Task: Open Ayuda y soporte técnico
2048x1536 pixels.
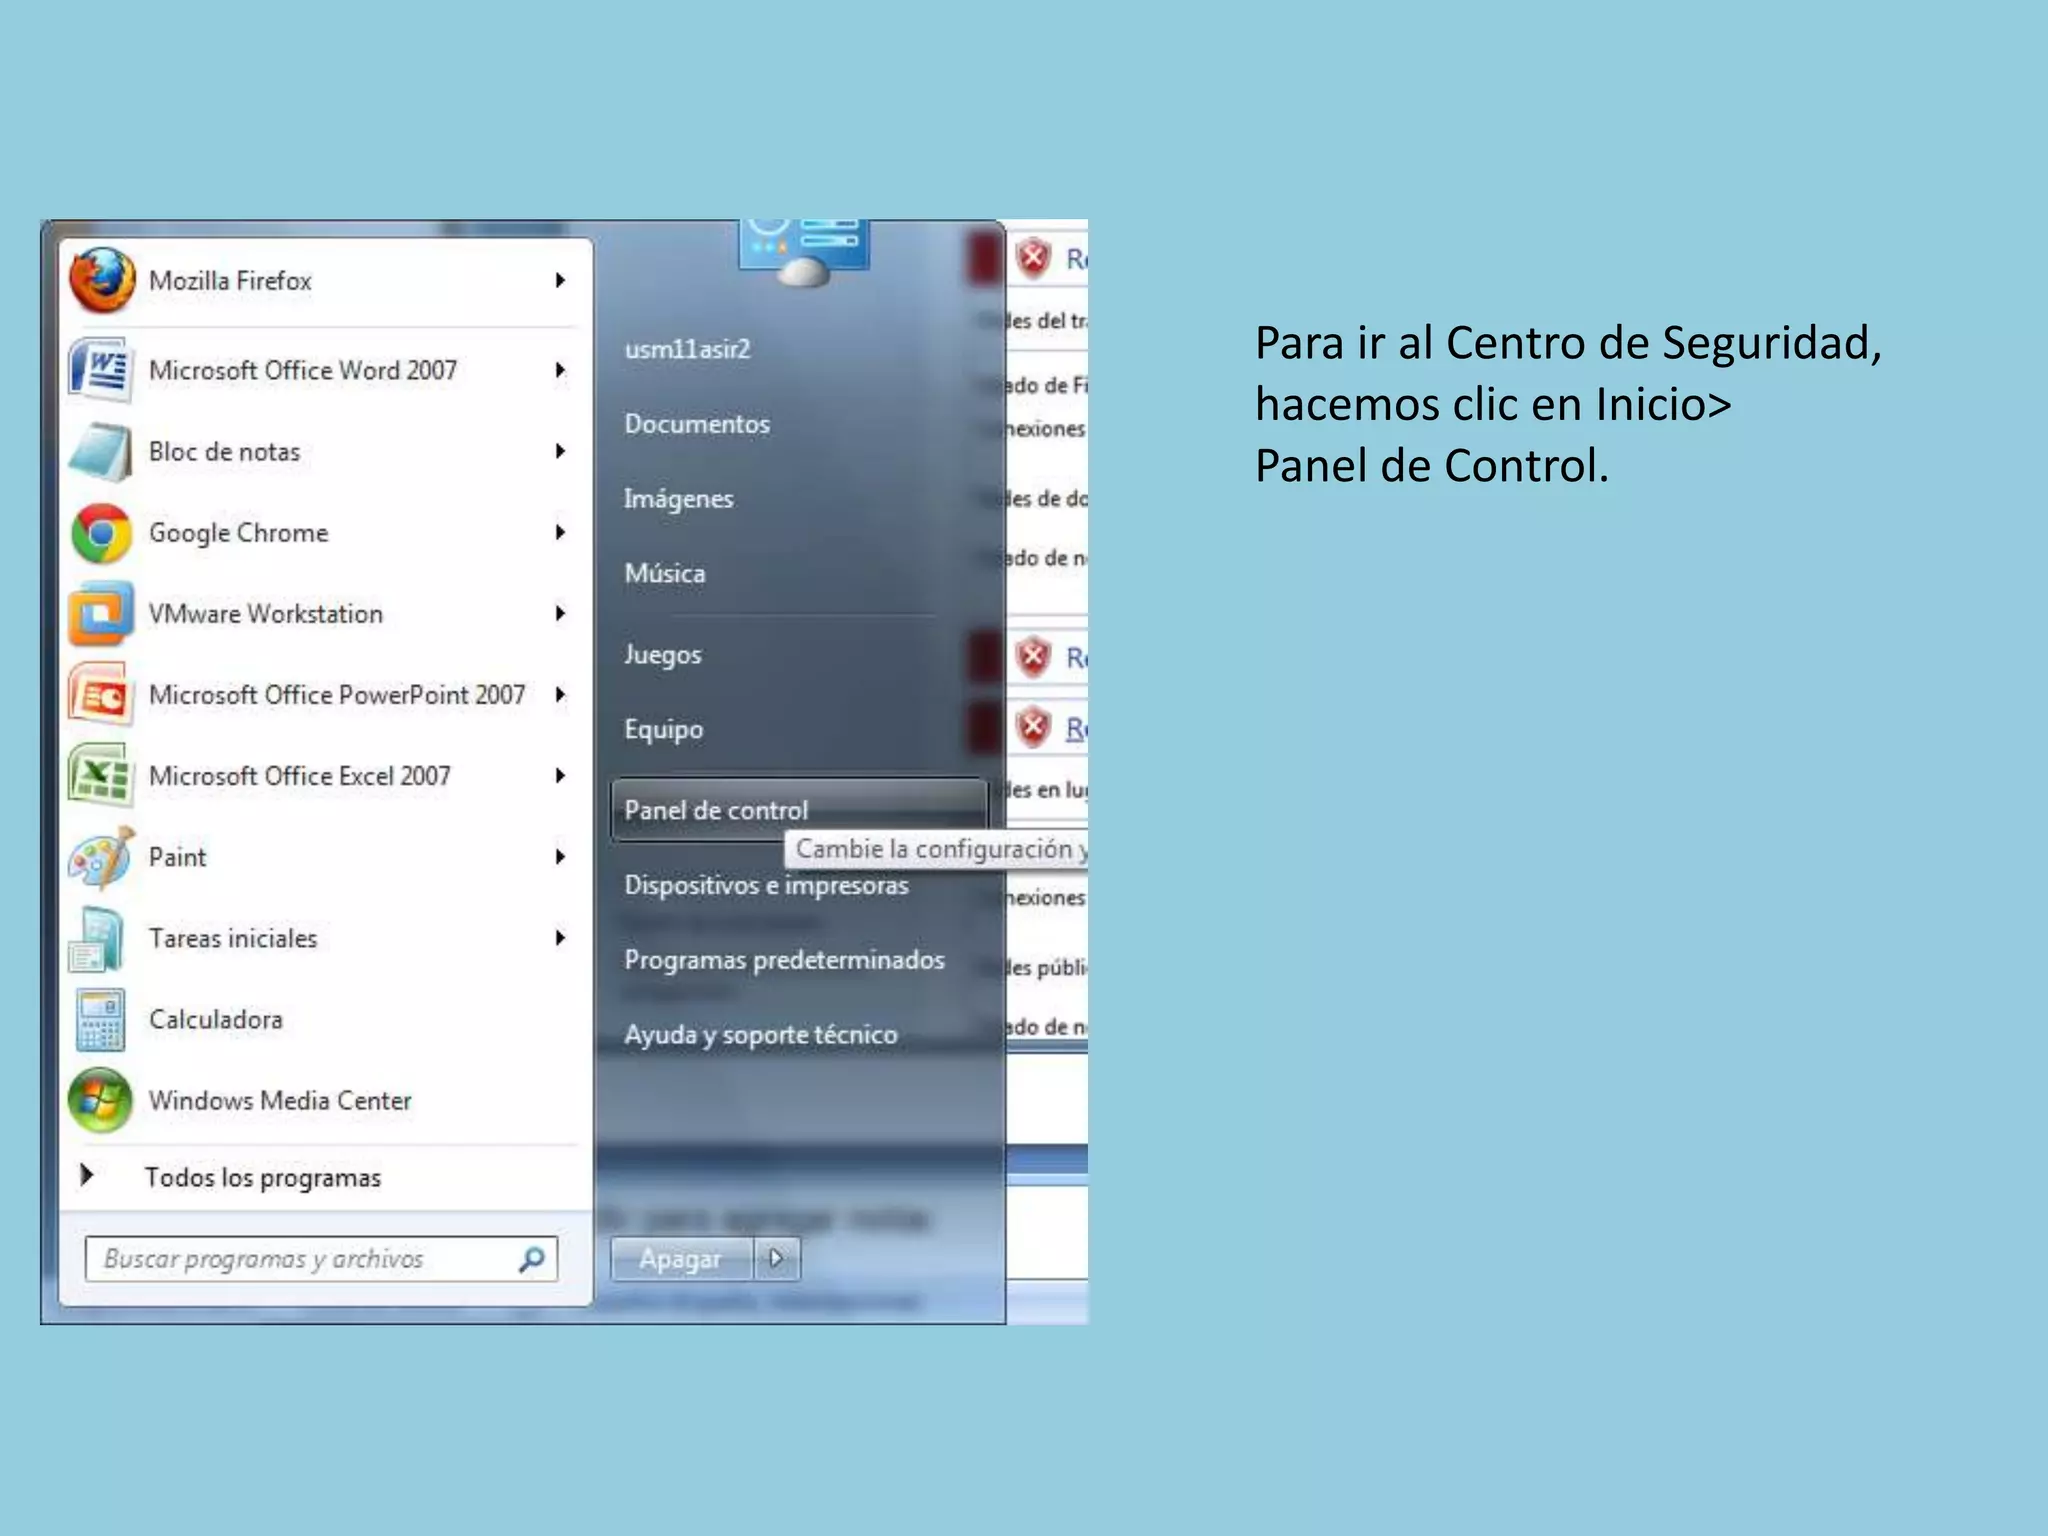Action: (x=760, y=1035)
